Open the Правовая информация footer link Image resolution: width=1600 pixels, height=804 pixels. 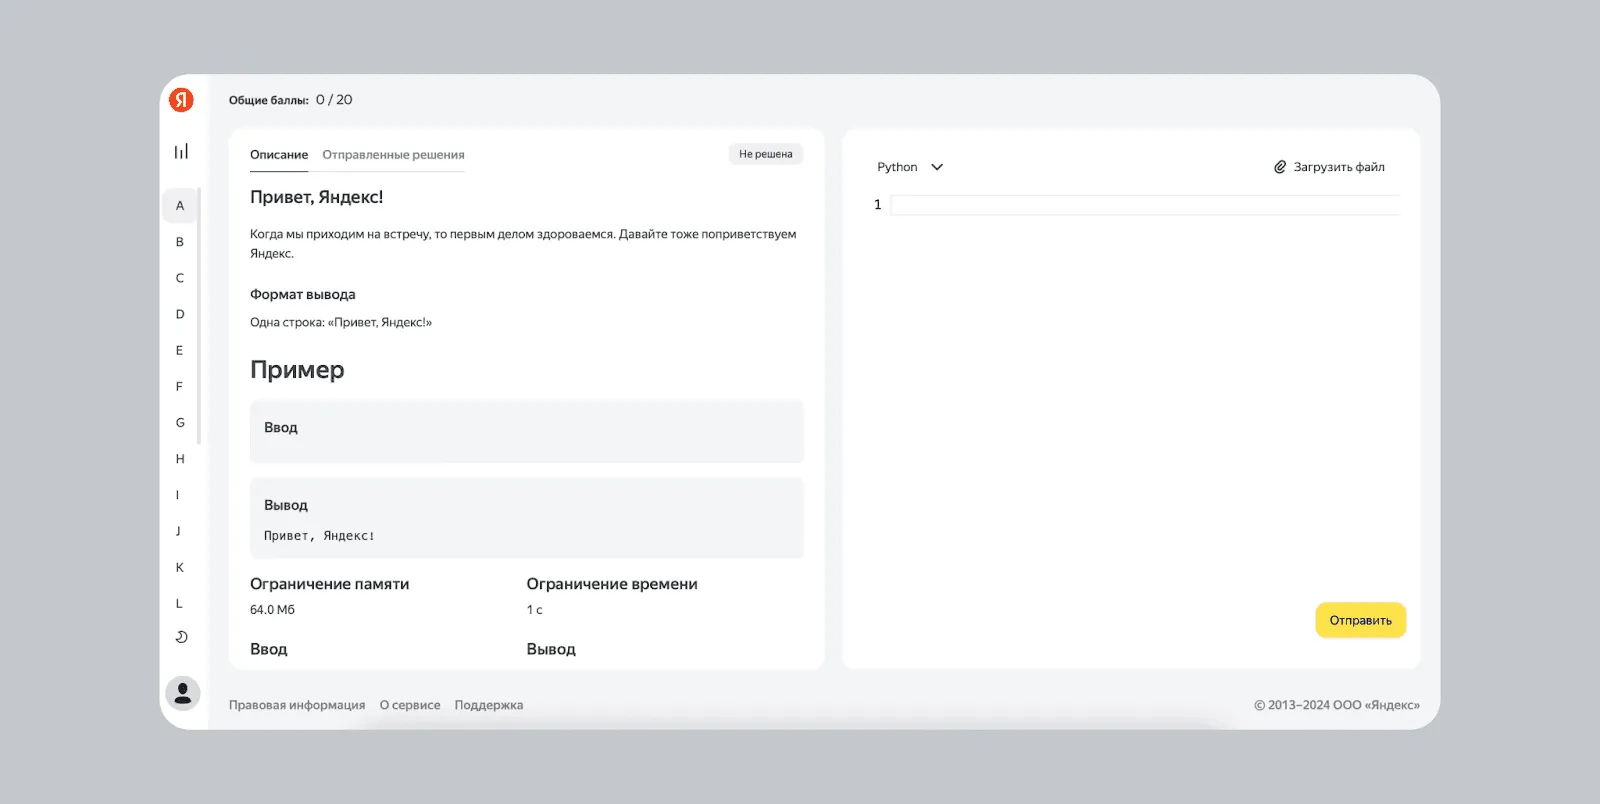(x=297, y=705)
